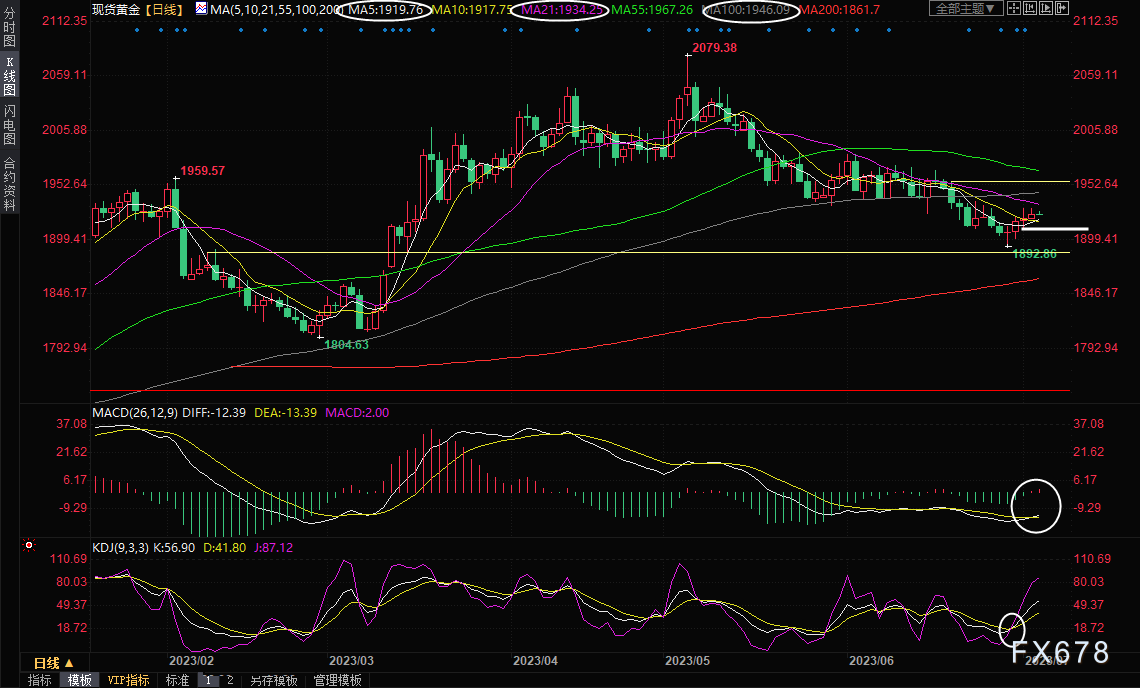
Task: Click the 1804.63 low price label
Action: 345,344
